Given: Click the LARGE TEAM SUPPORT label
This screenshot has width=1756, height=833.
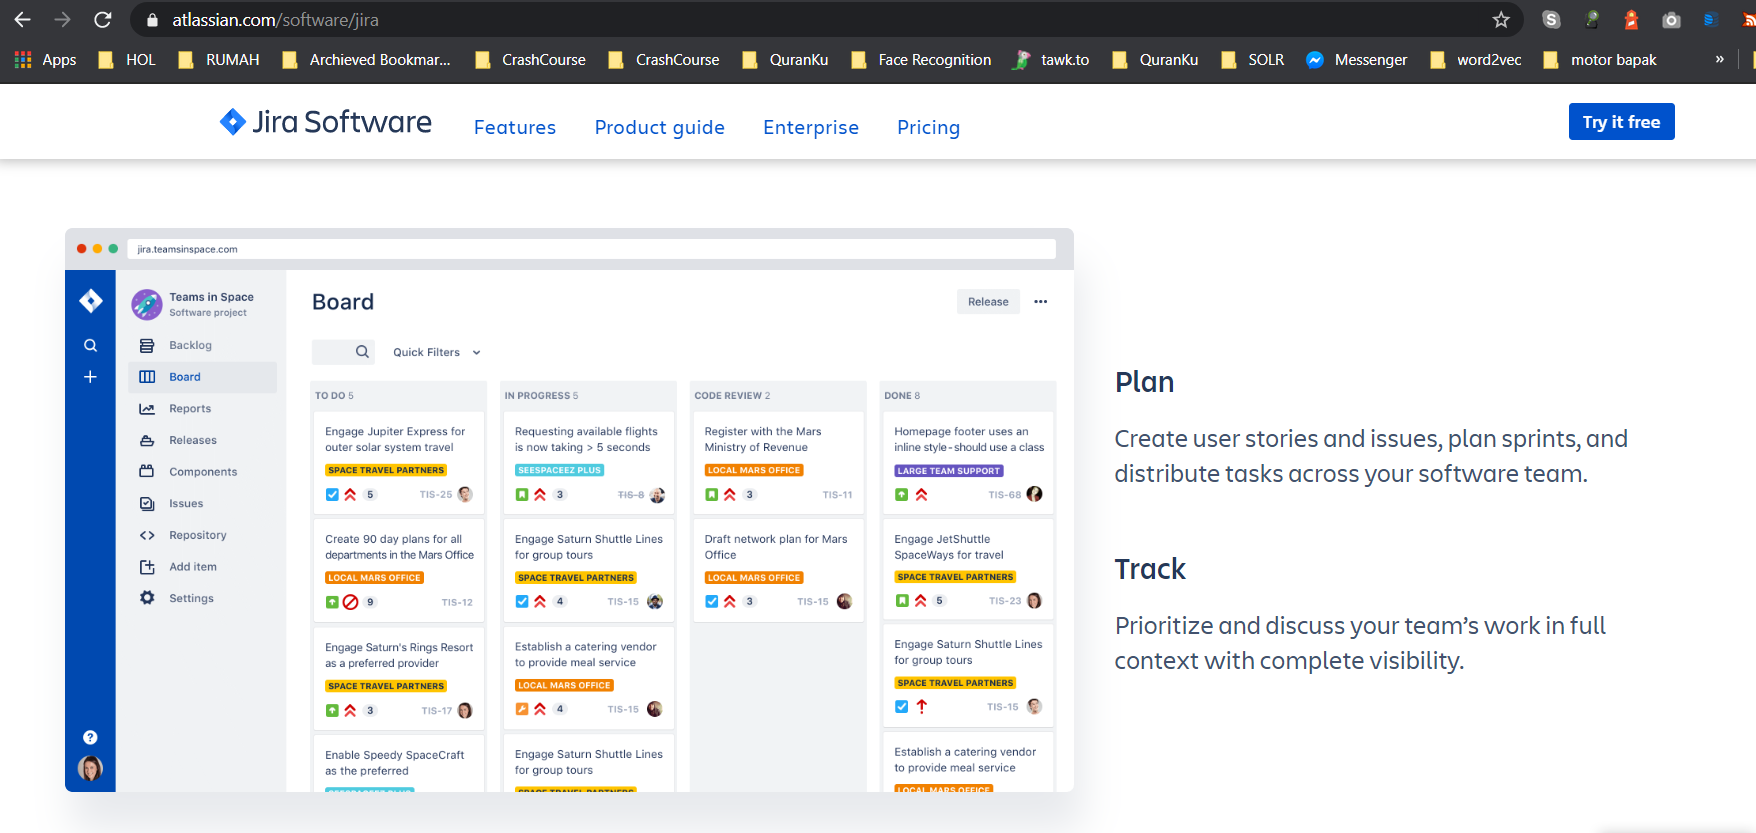Looking at the screenshot, I should [949, 471].
